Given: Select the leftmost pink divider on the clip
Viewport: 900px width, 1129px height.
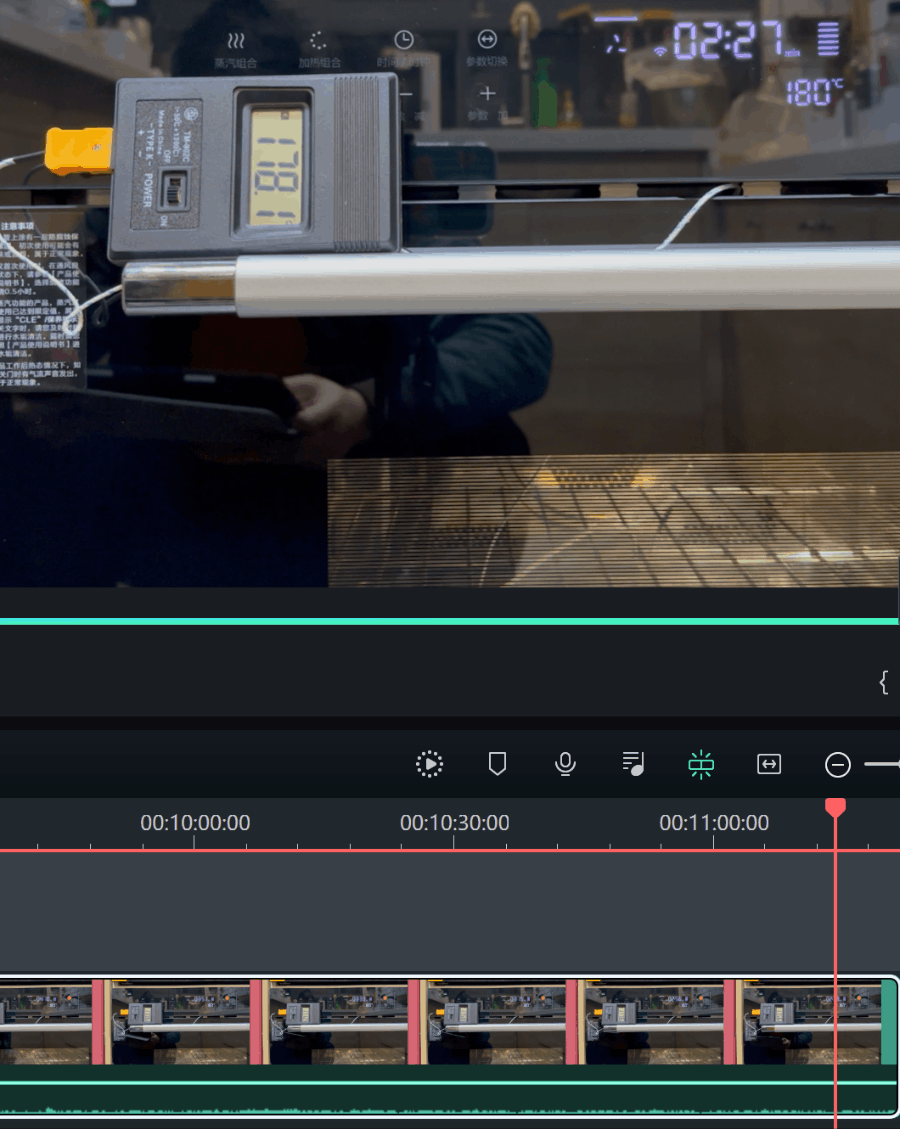Looking at the screenshot, I should tap(98, 1021).
